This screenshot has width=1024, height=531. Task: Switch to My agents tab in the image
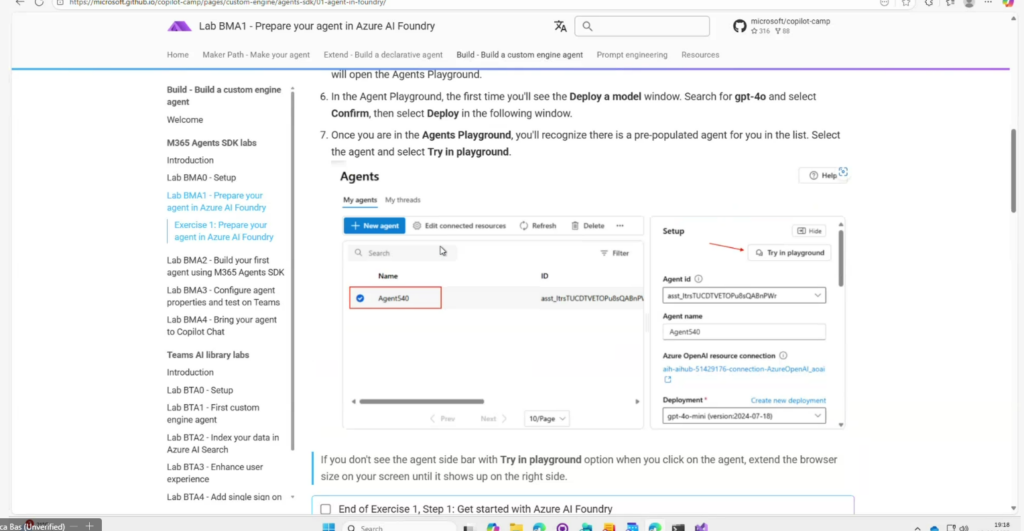tap(360, 200)
